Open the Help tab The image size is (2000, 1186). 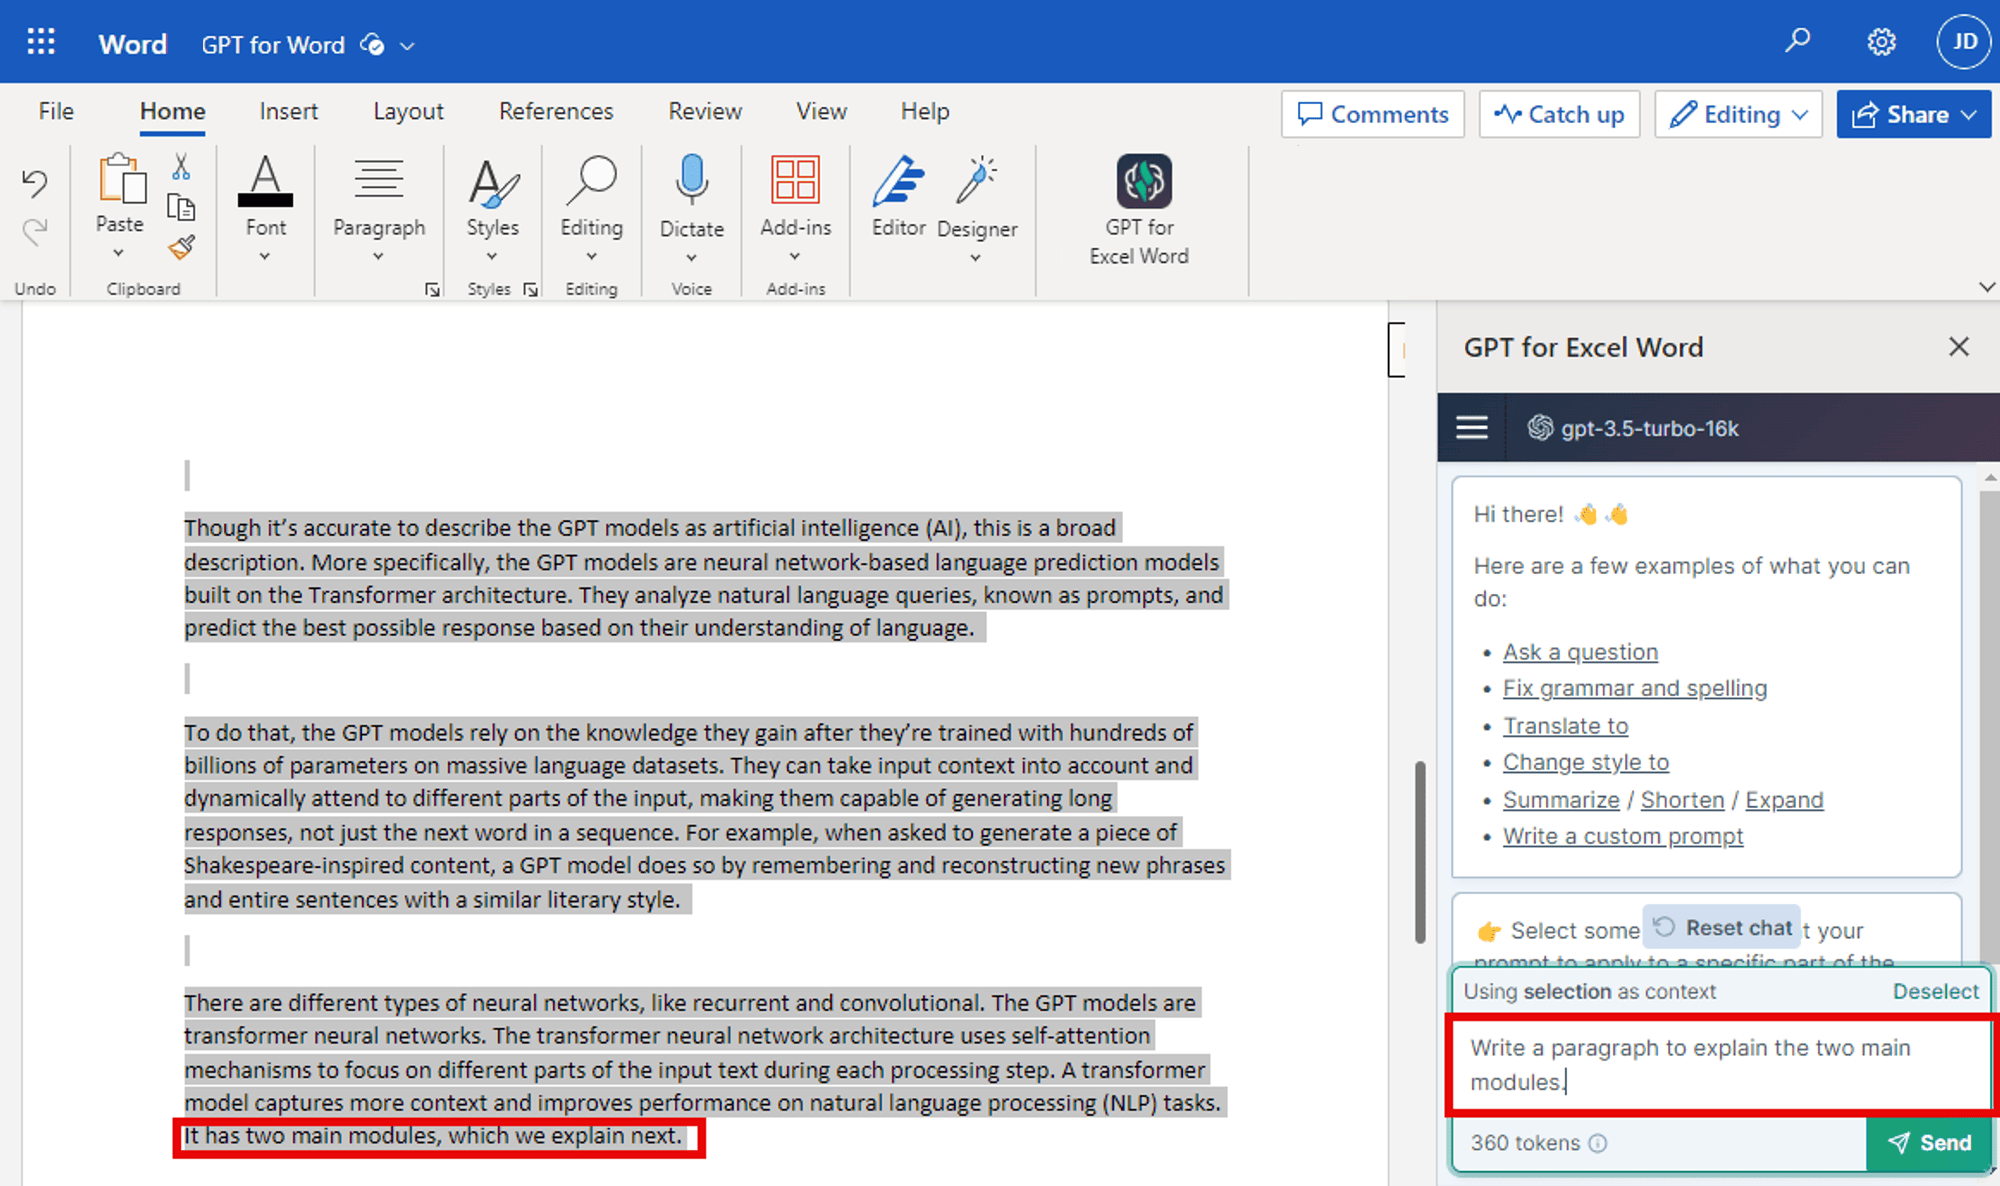(x=925, y=111)
